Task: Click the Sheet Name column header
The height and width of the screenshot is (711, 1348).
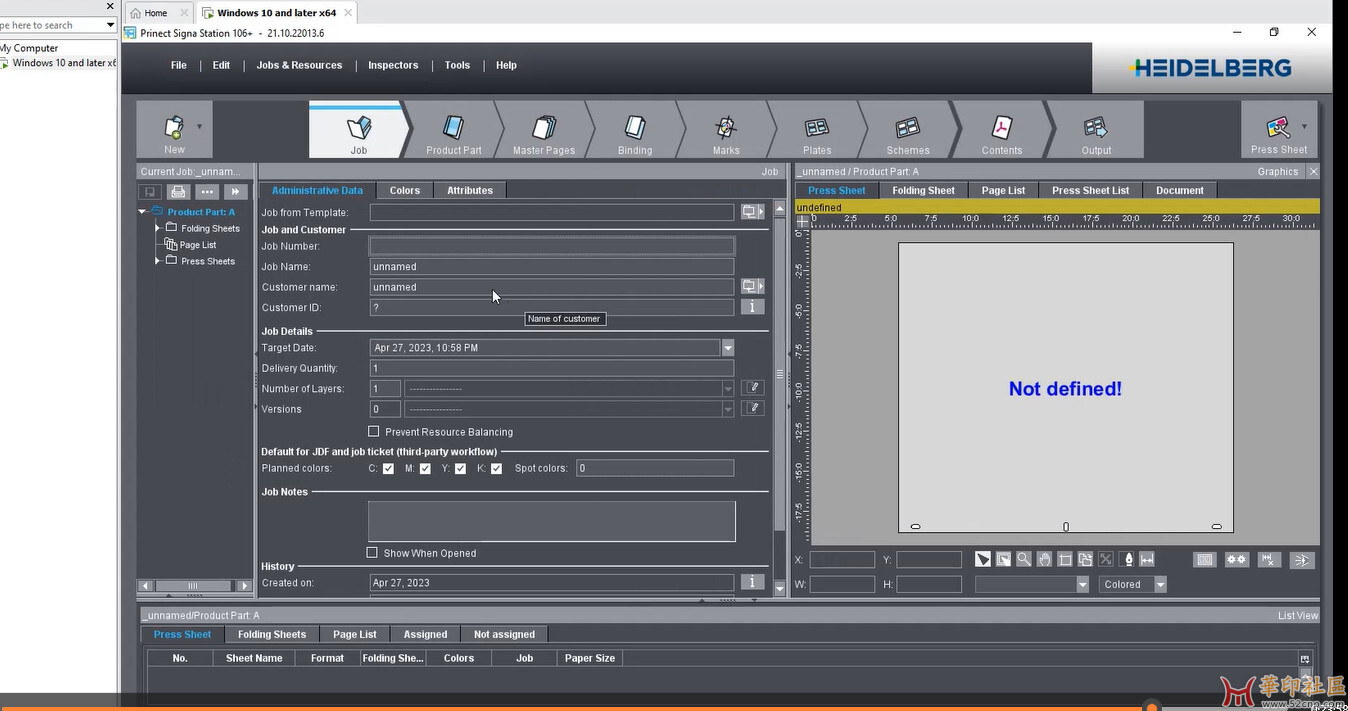Action: [254, 658]
